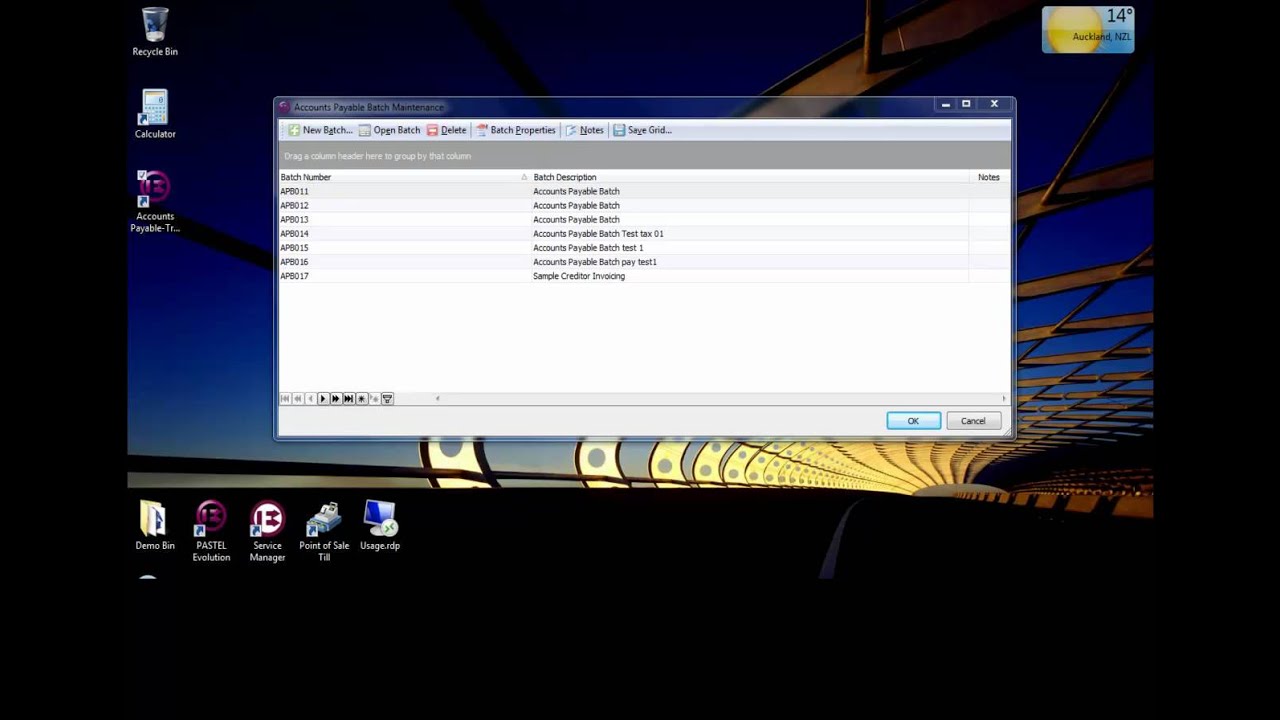Select batch row APB011
The width and height of the screenshot is (1280, 720).
[644, 191]
